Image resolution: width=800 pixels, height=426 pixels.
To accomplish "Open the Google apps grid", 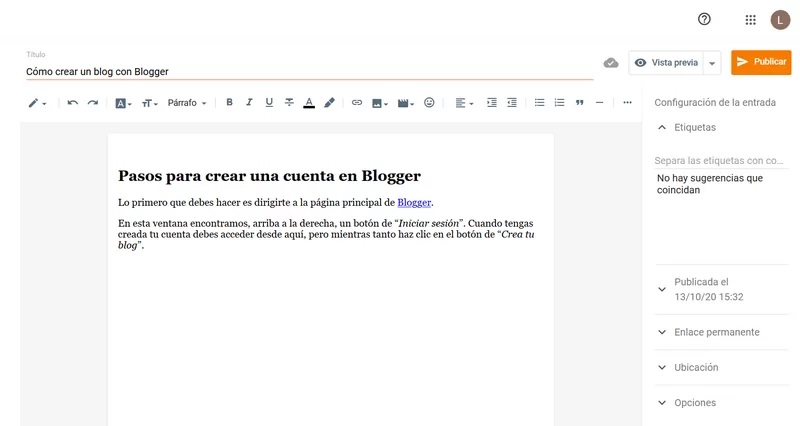I will coord(751,20).
